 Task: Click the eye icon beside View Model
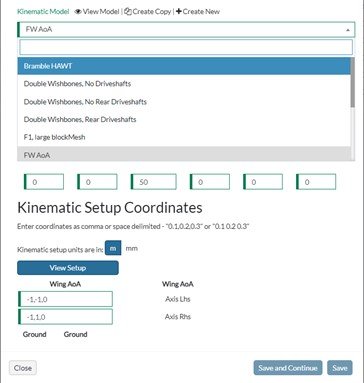[78, 12]
